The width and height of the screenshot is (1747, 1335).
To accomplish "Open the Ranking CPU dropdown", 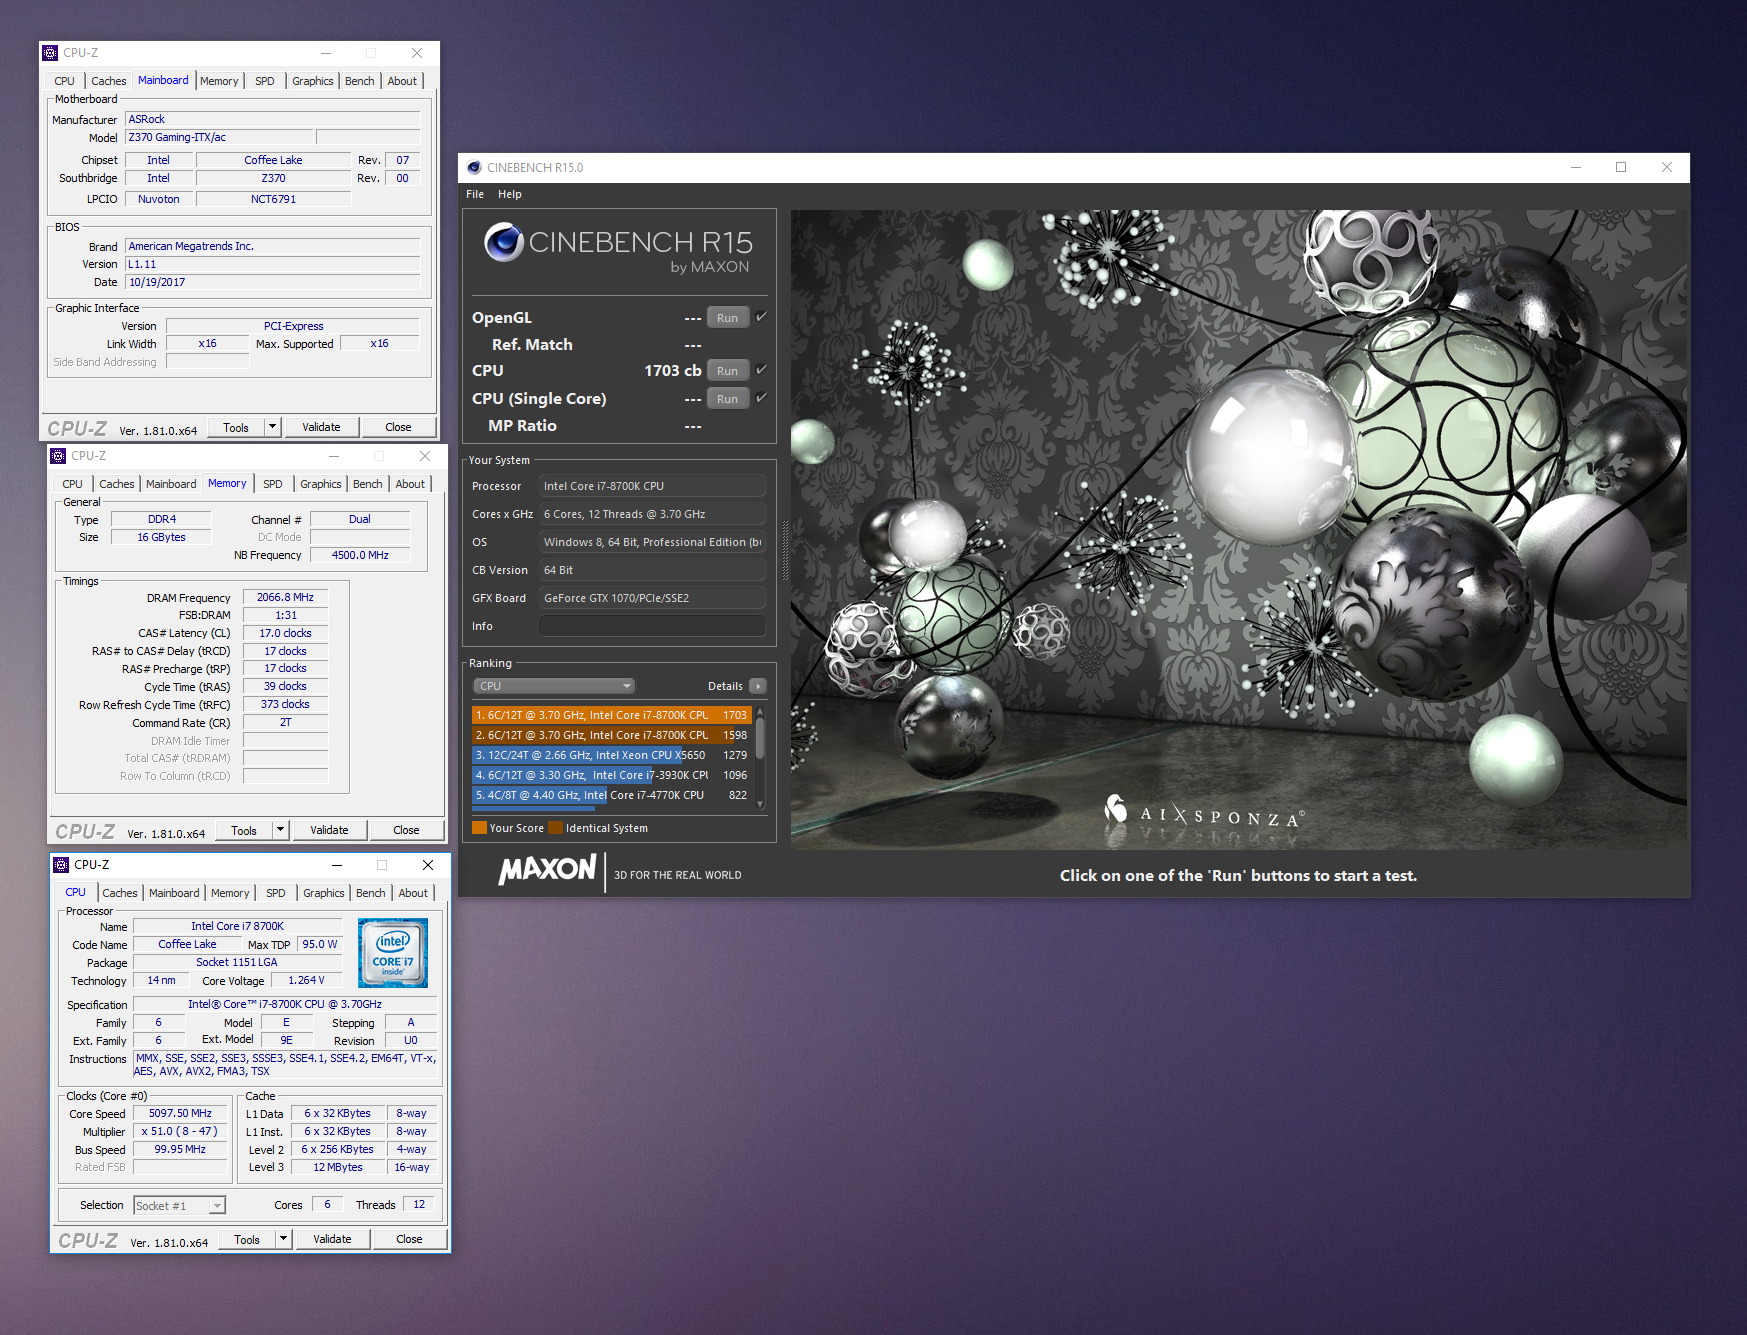I will [554, 686].
